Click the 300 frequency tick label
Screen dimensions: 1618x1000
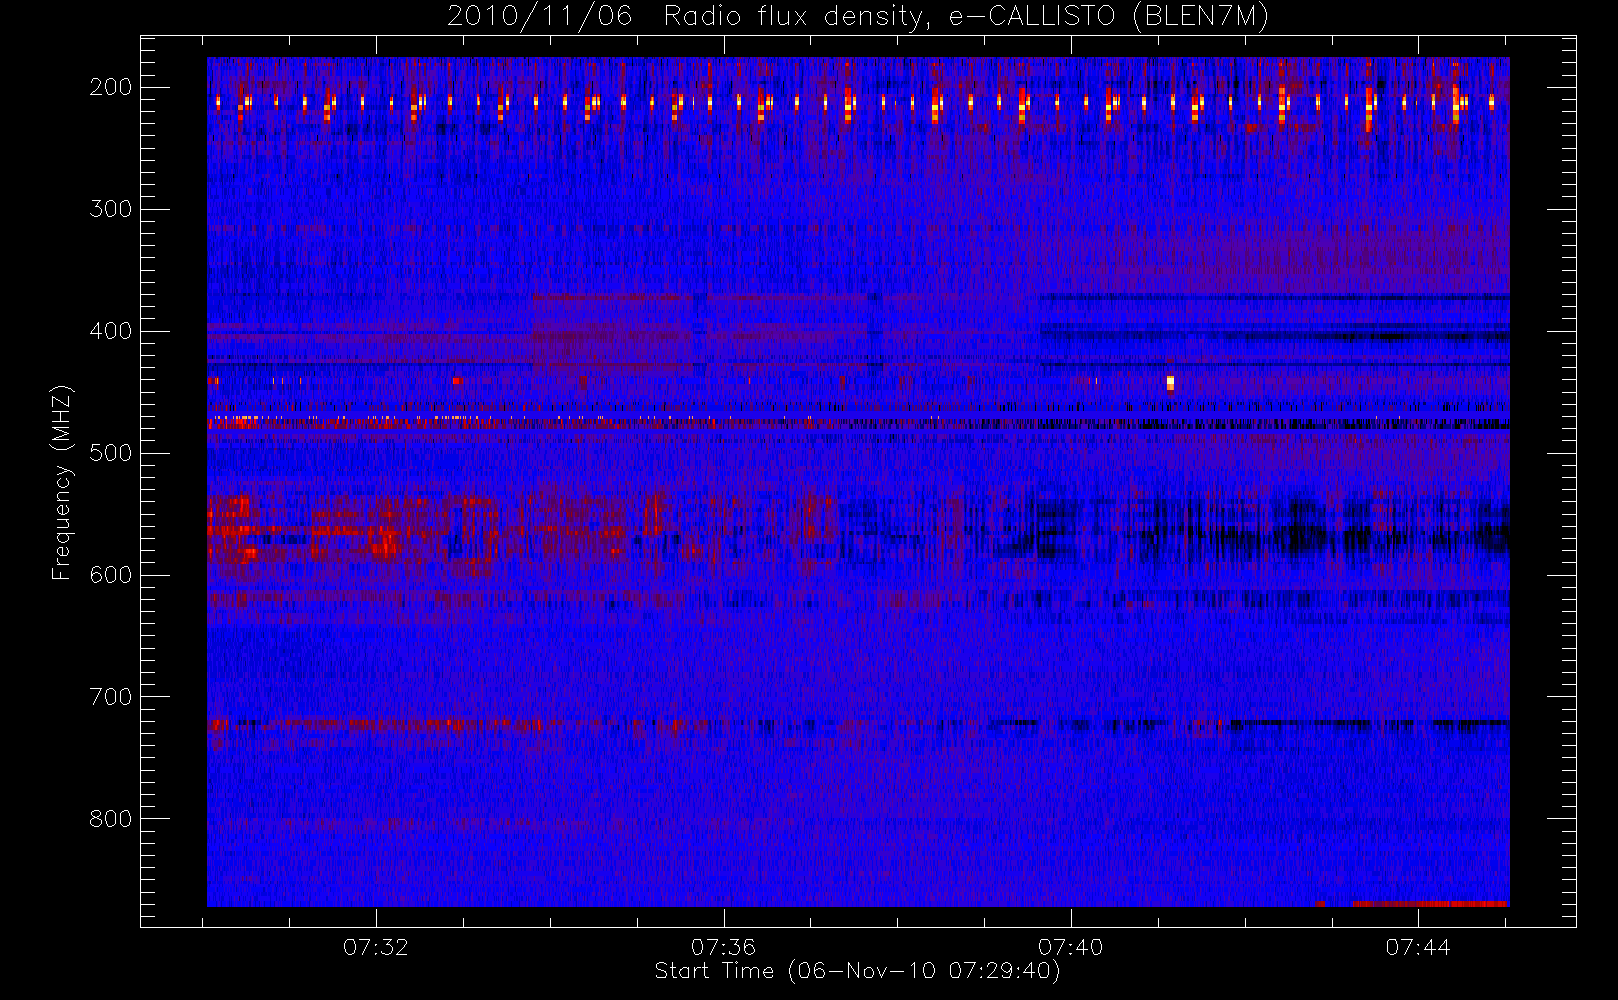[111, 209]
